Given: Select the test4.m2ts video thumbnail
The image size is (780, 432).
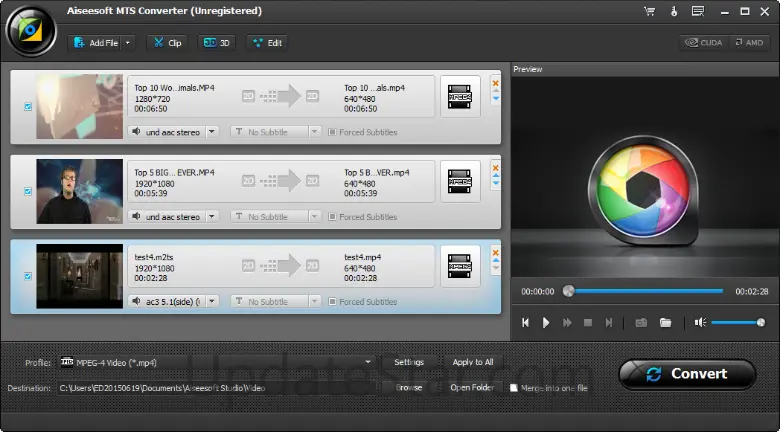Looking at the screenshot, I should (80, 276).
